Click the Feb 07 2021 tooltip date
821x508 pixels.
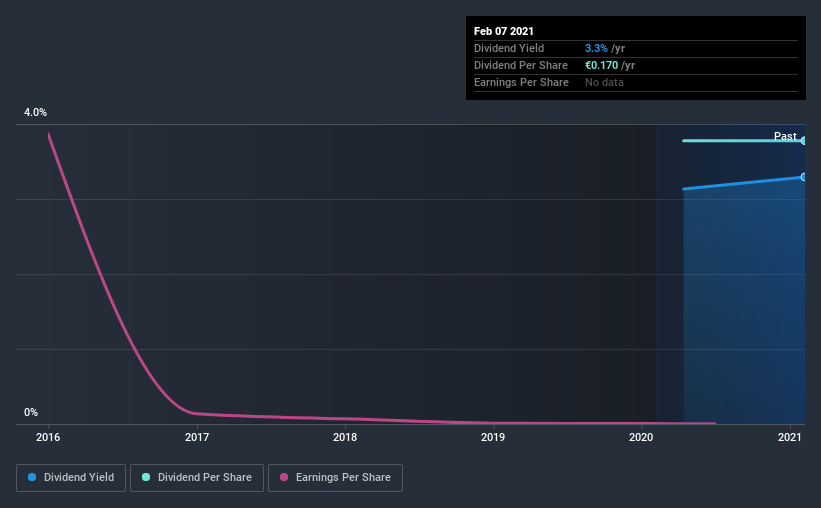pyautogui.click(x=504, y=31)
